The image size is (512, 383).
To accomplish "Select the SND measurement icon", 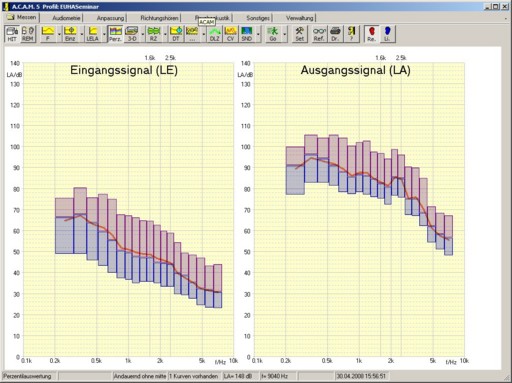I will (x=247, y=34).
